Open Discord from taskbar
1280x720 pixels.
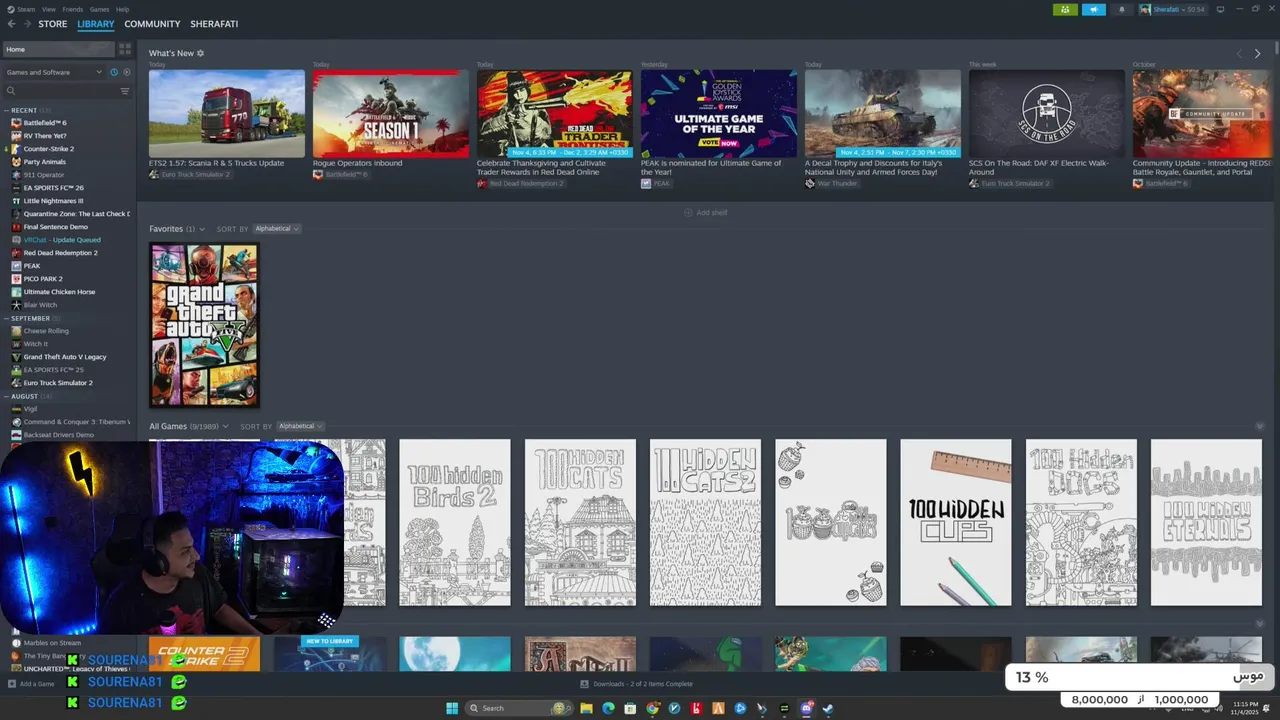point(806,708)
